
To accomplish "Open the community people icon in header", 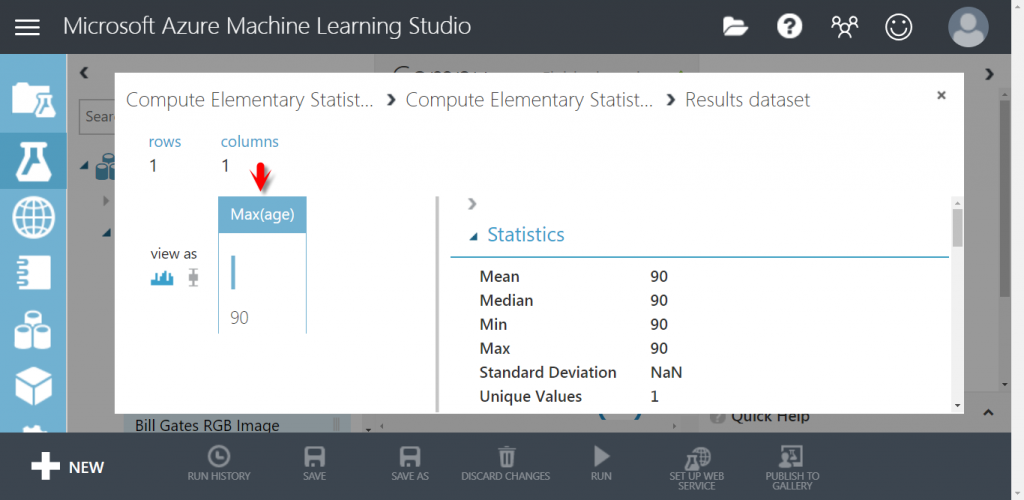I will [844, 27].
